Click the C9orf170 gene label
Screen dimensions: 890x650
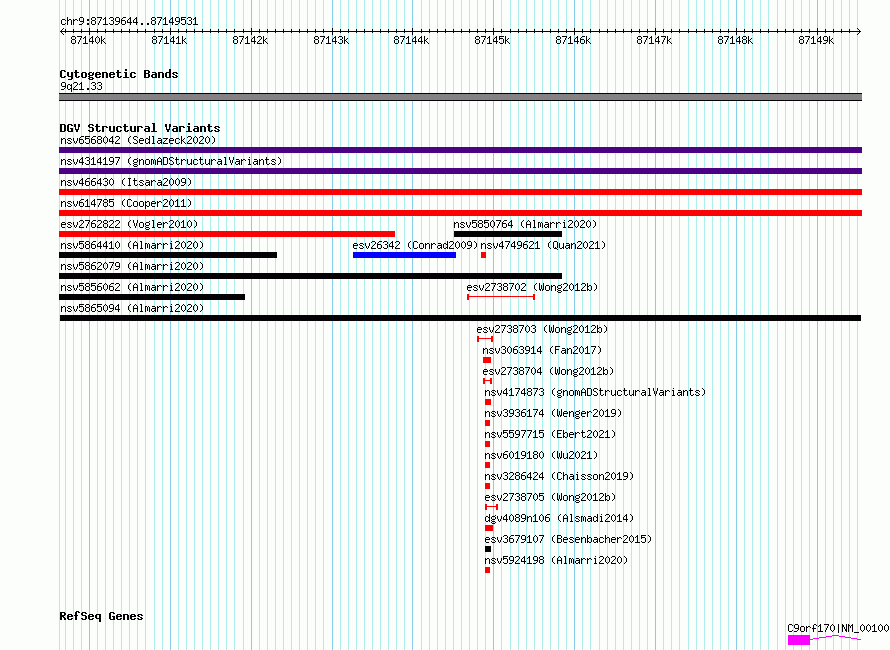click(x=838, y=628)
